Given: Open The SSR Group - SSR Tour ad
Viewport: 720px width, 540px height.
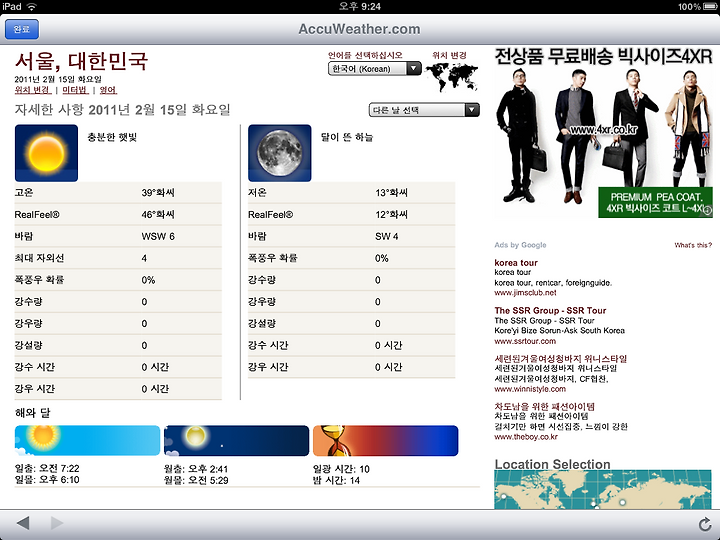Looking at the screenshot, I should coord(550,310).
